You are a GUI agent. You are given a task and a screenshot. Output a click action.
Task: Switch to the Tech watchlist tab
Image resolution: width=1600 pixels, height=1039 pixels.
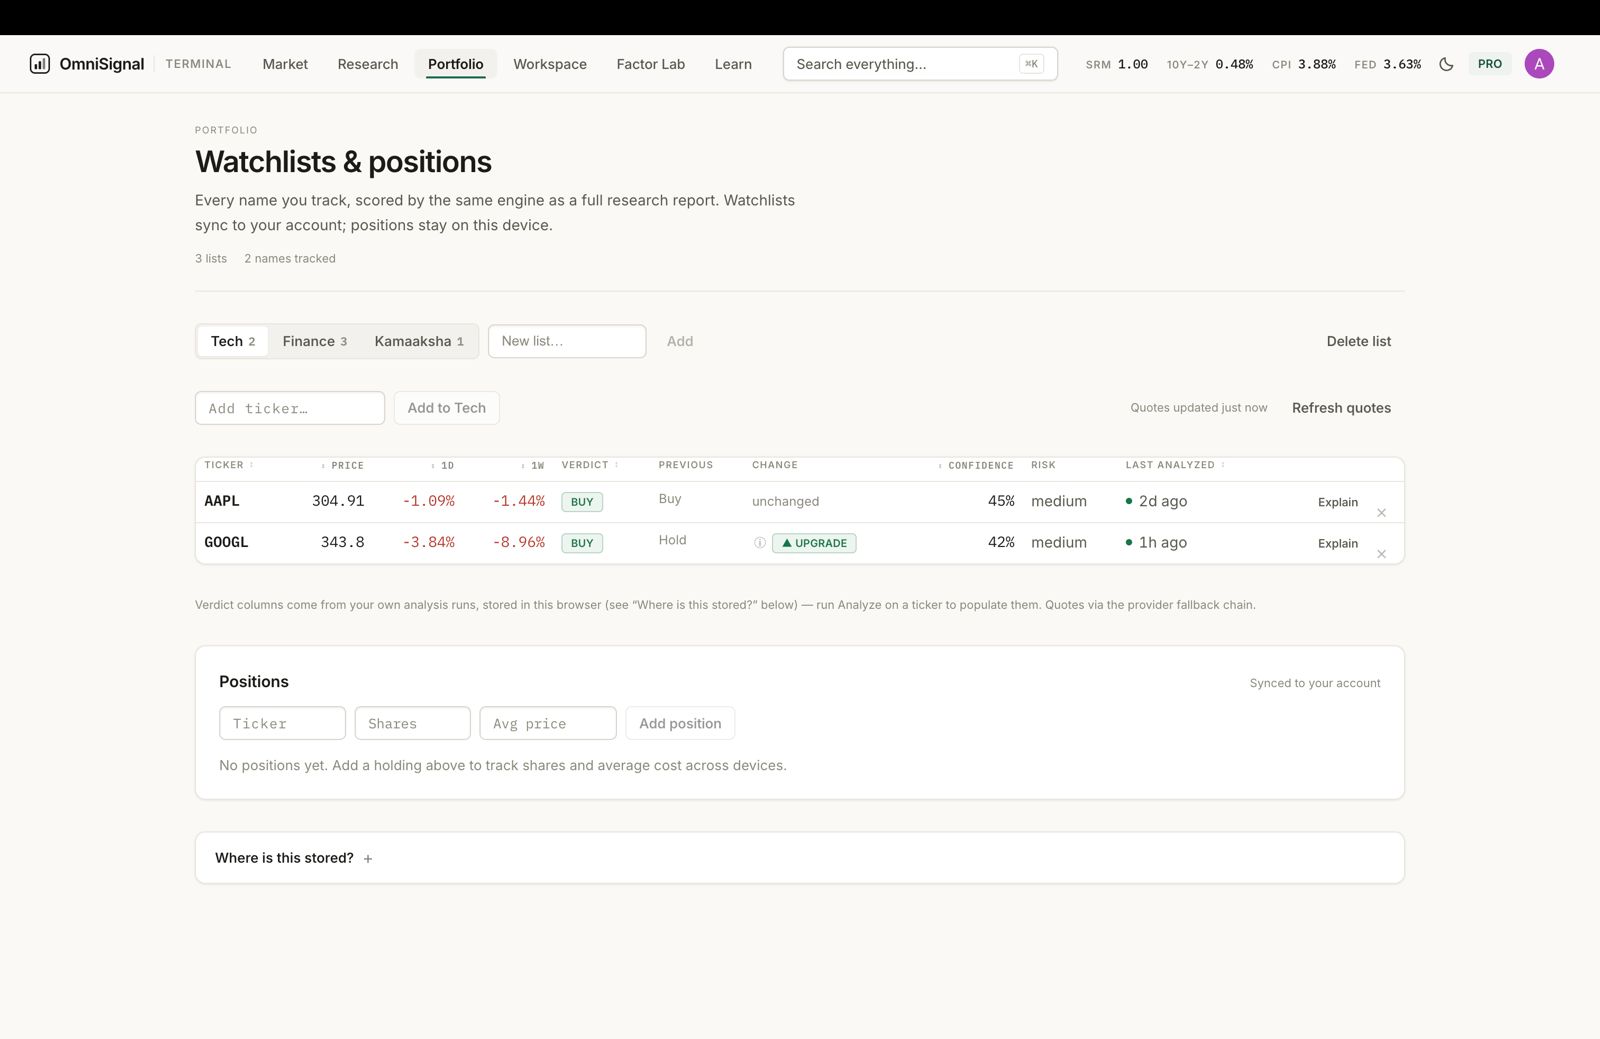[233, 341]
